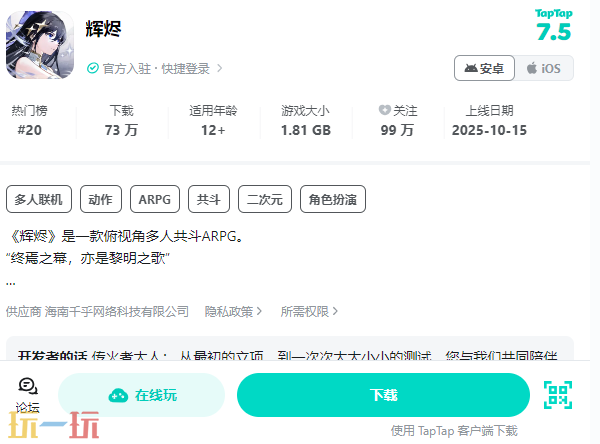Click the TapTap 7.5 rating score
600x444 pixels.
[x=554, y=25]
